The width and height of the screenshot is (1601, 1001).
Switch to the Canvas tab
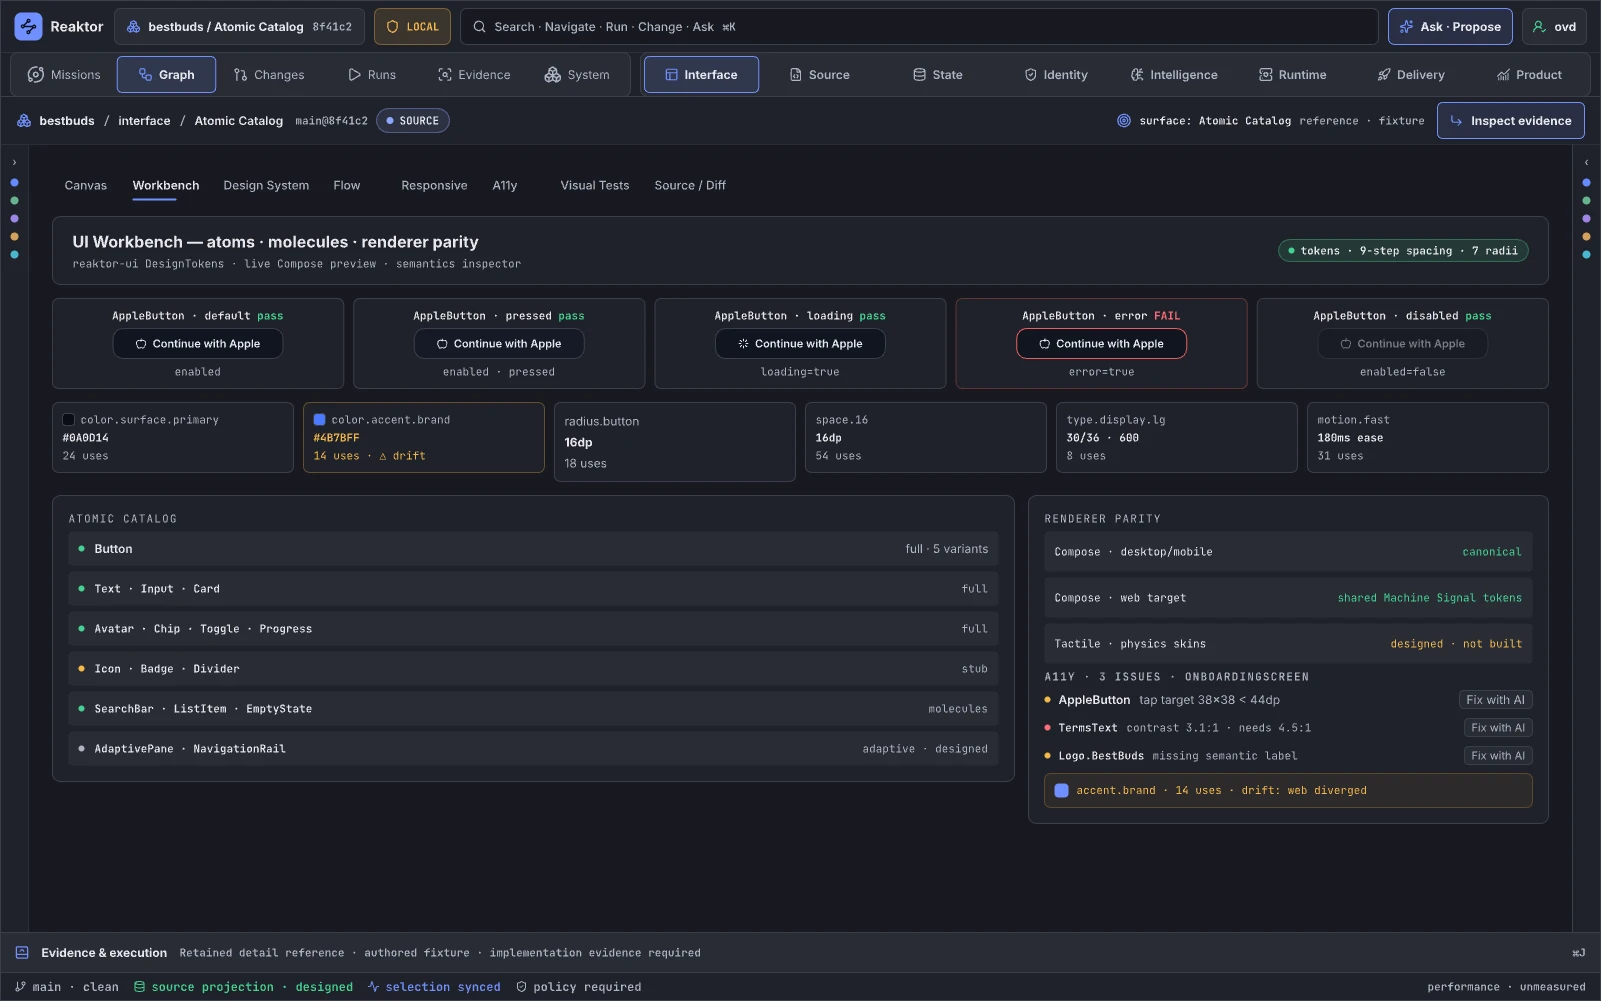pyautogui.click(x=85, y=186)
